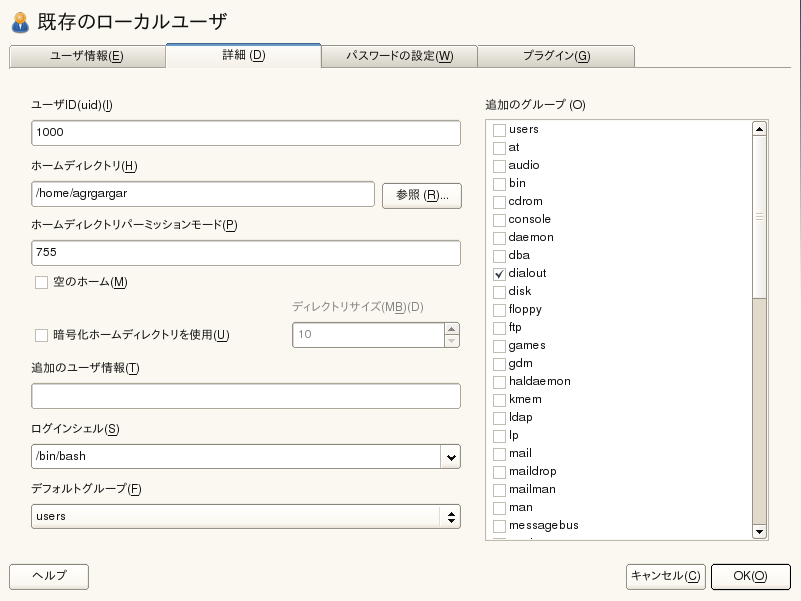This screenshot has height=601, width=801.
Task: Click the ユーザID (uid) input field
Action: [x=245, y=133]
